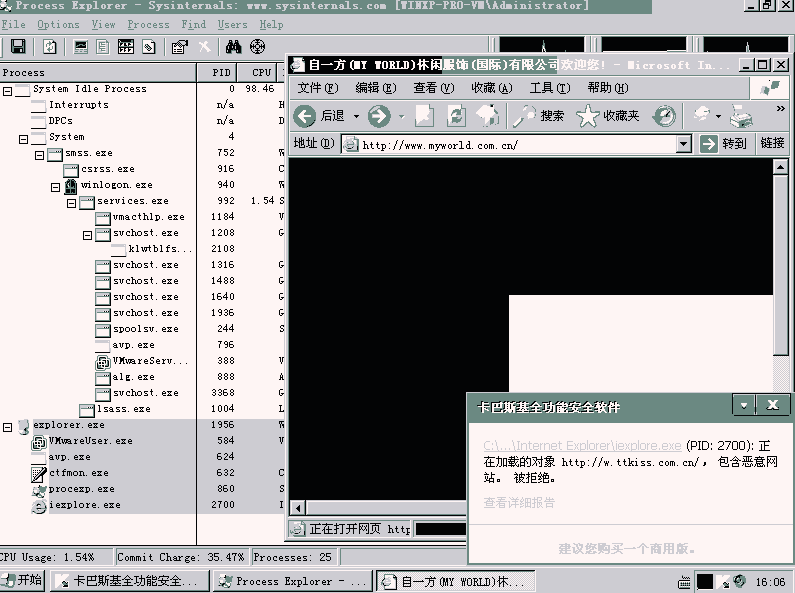
Task: Toggle the process tree view icon
Action: 103,47
